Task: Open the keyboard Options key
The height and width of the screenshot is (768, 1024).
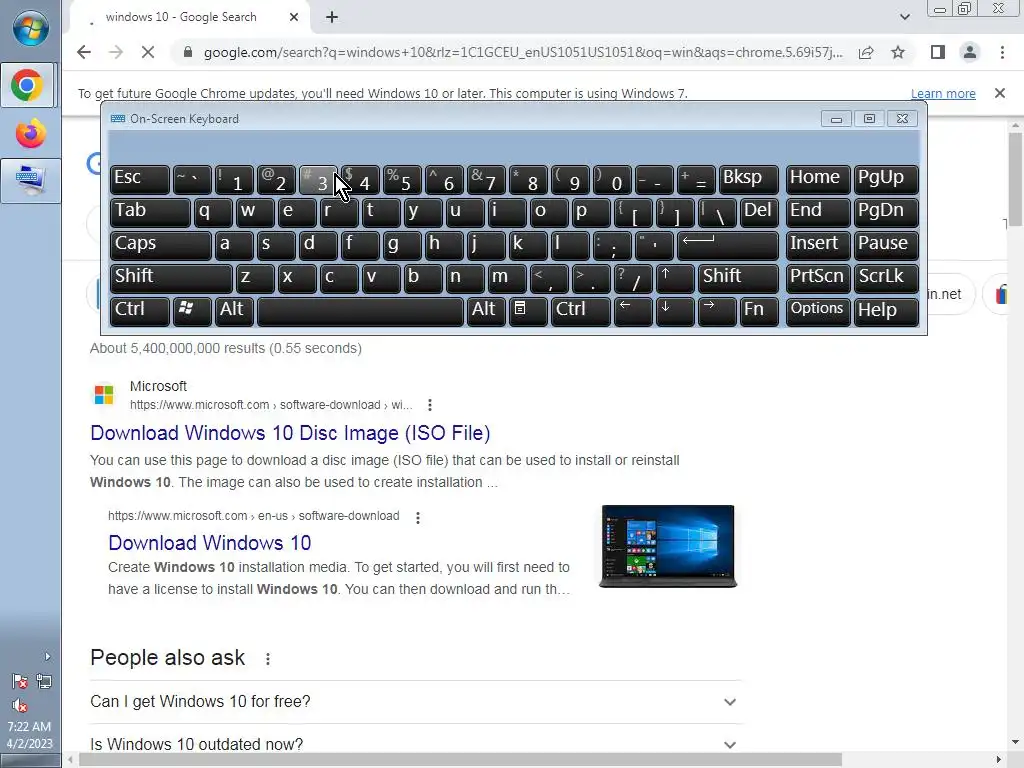Action: click(818, 312)
